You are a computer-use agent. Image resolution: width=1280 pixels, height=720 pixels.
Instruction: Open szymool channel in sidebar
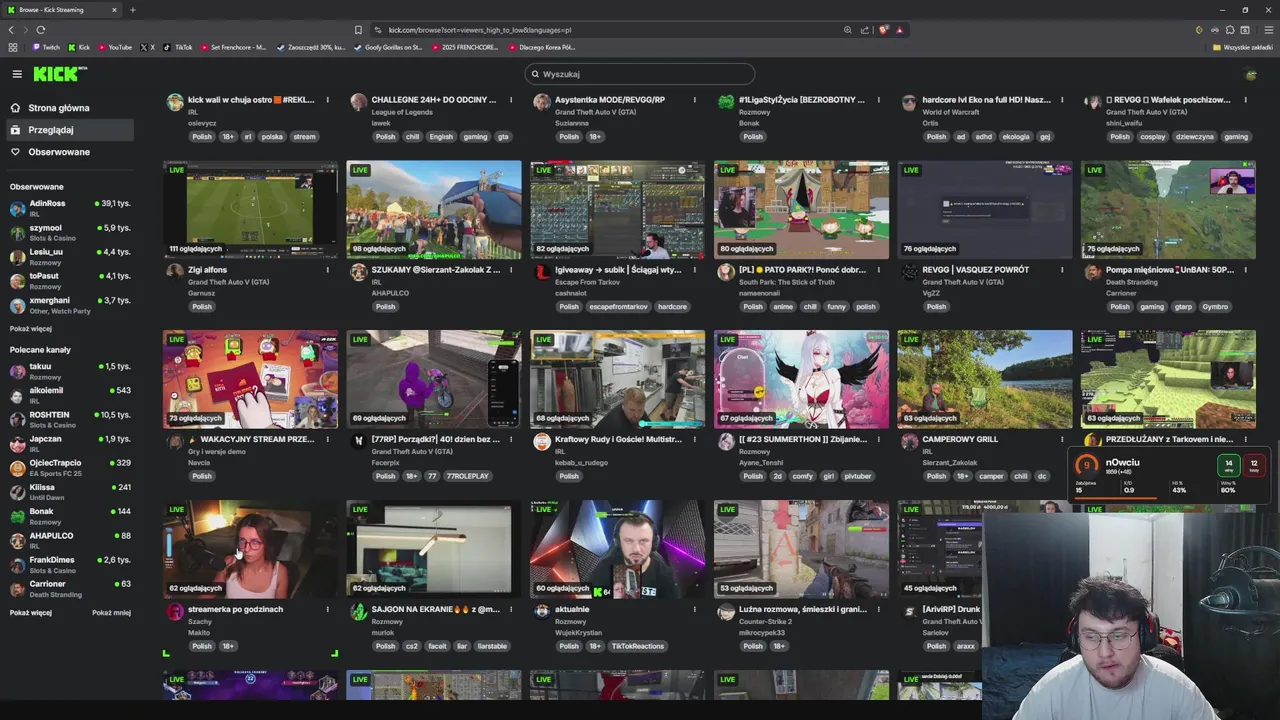pos(70,232)
